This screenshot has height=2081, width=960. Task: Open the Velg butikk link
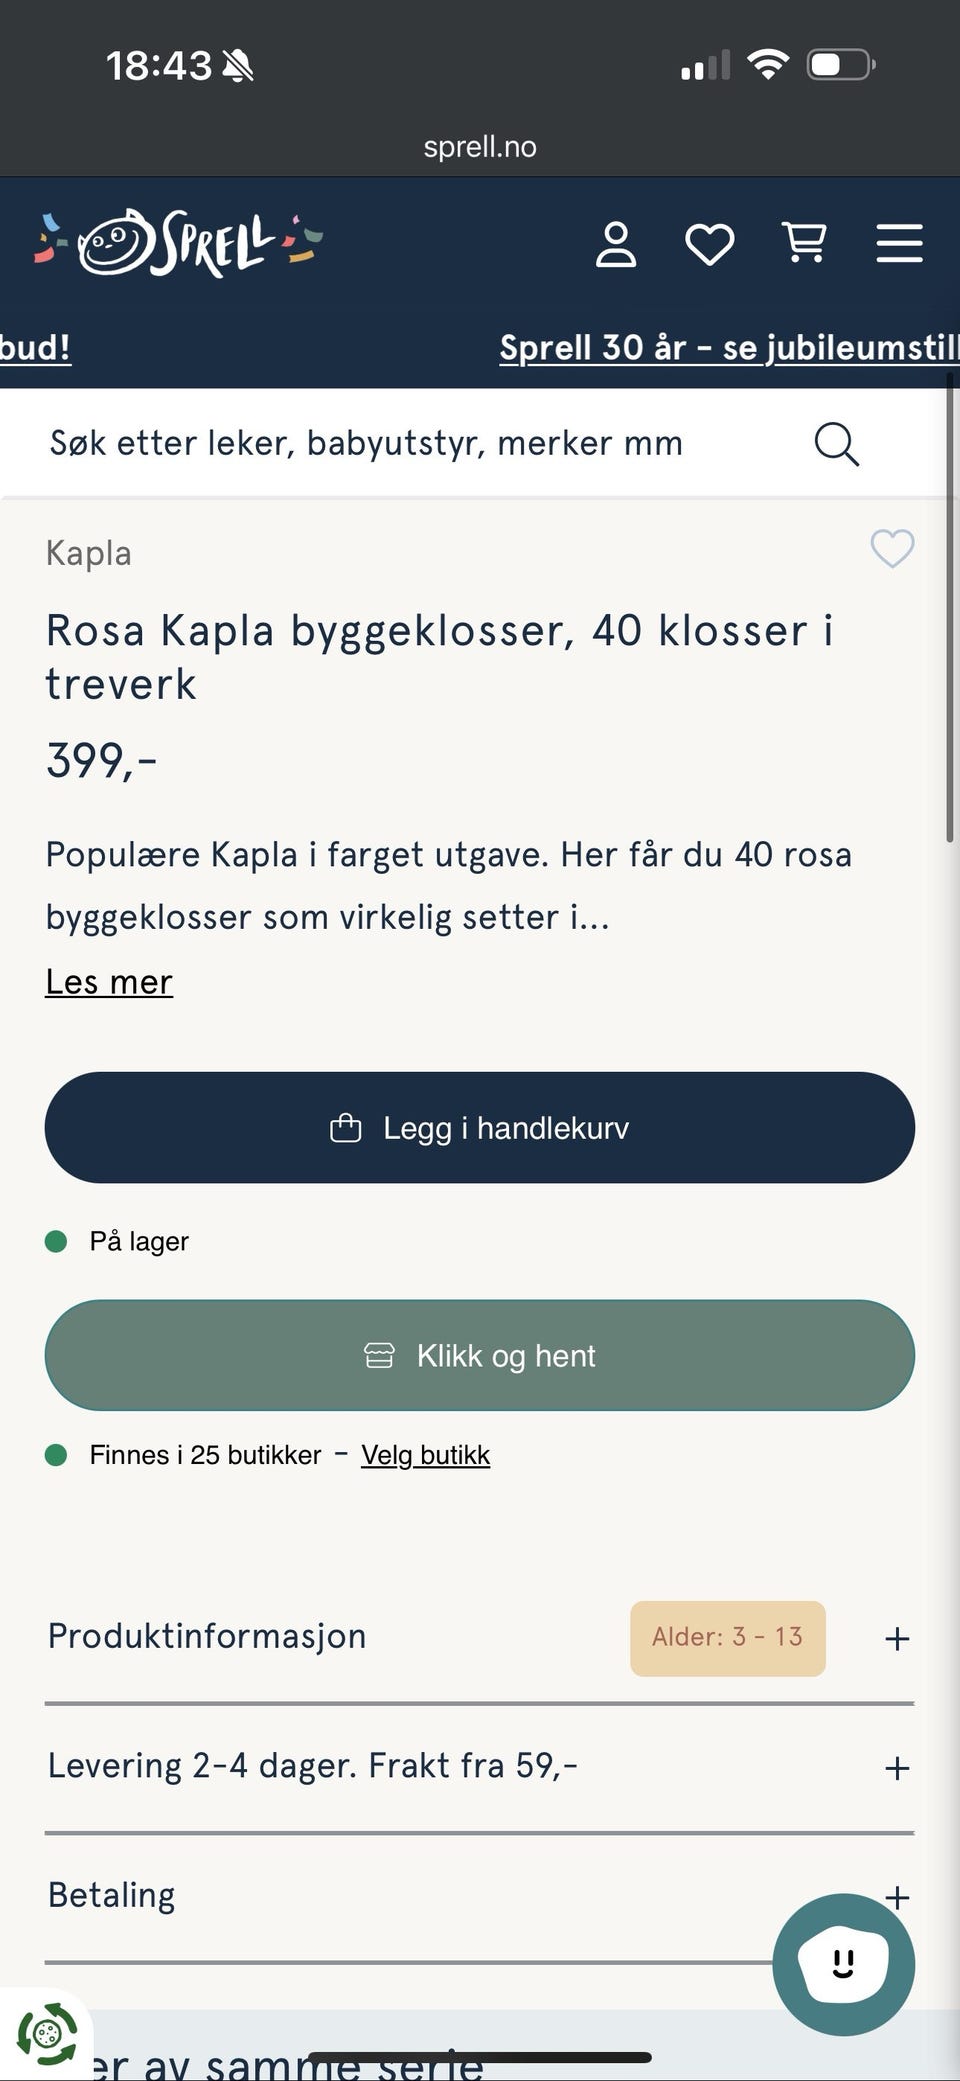425,1455
